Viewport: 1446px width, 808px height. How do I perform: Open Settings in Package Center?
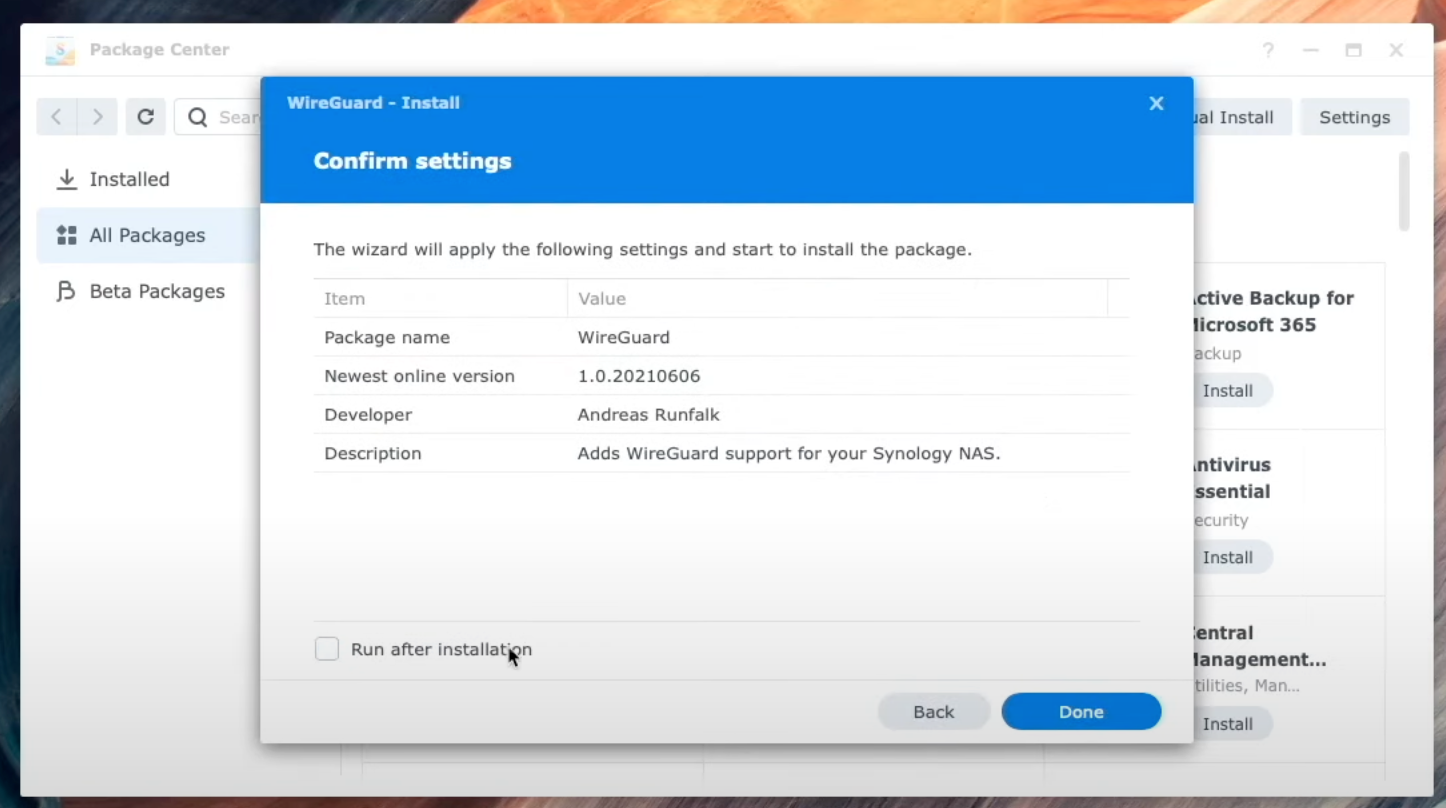click(1354, 117)
